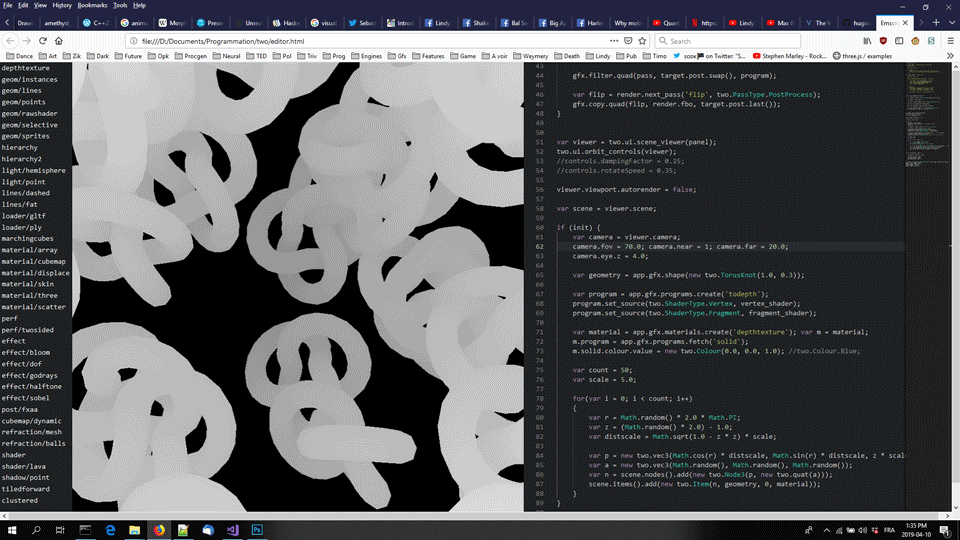Open the Stephen Marley bookmark
Image resolution: width=960 pixels, height=540 pixels.
coord(789,56)
